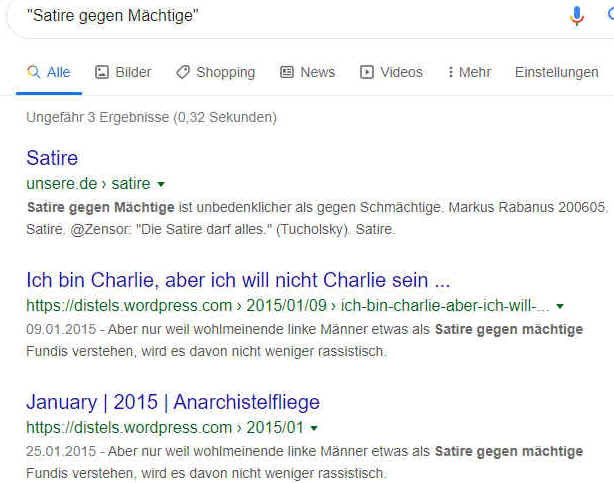Select the Alle search tab
Screen dimensions: 614x483
coord(49,72)
